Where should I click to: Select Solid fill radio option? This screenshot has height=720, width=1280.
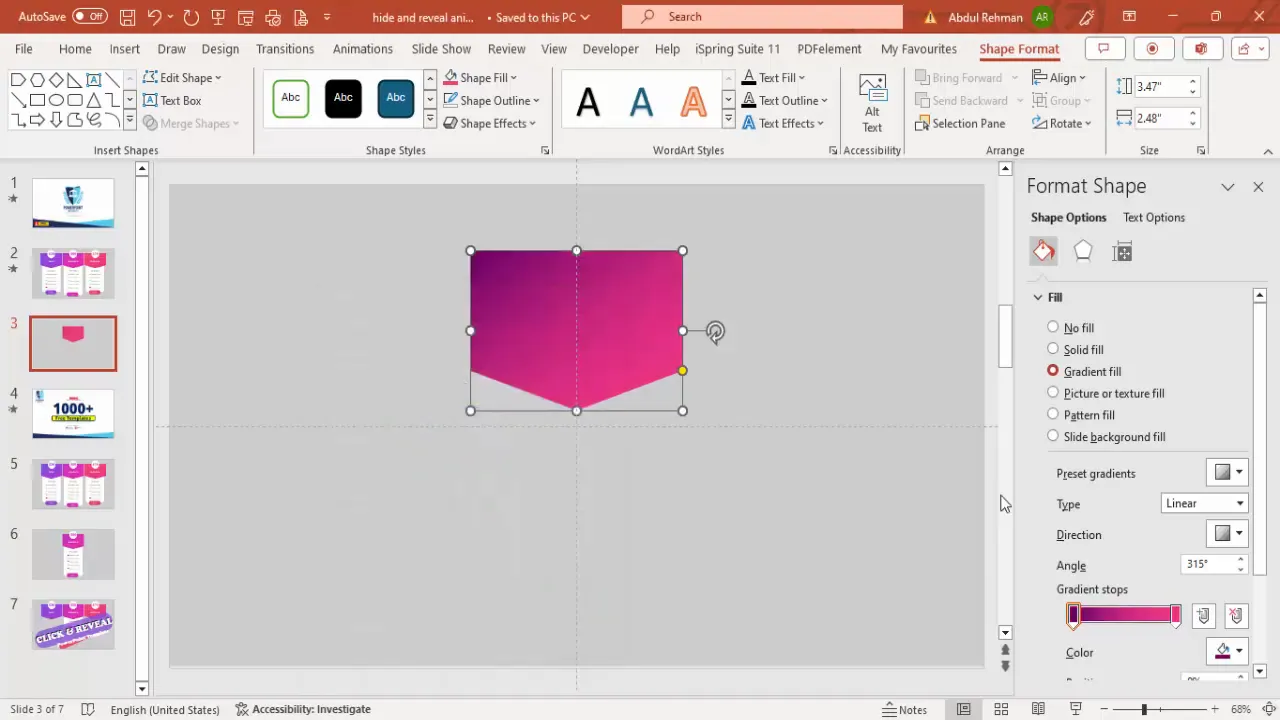tap(1053, 349)
